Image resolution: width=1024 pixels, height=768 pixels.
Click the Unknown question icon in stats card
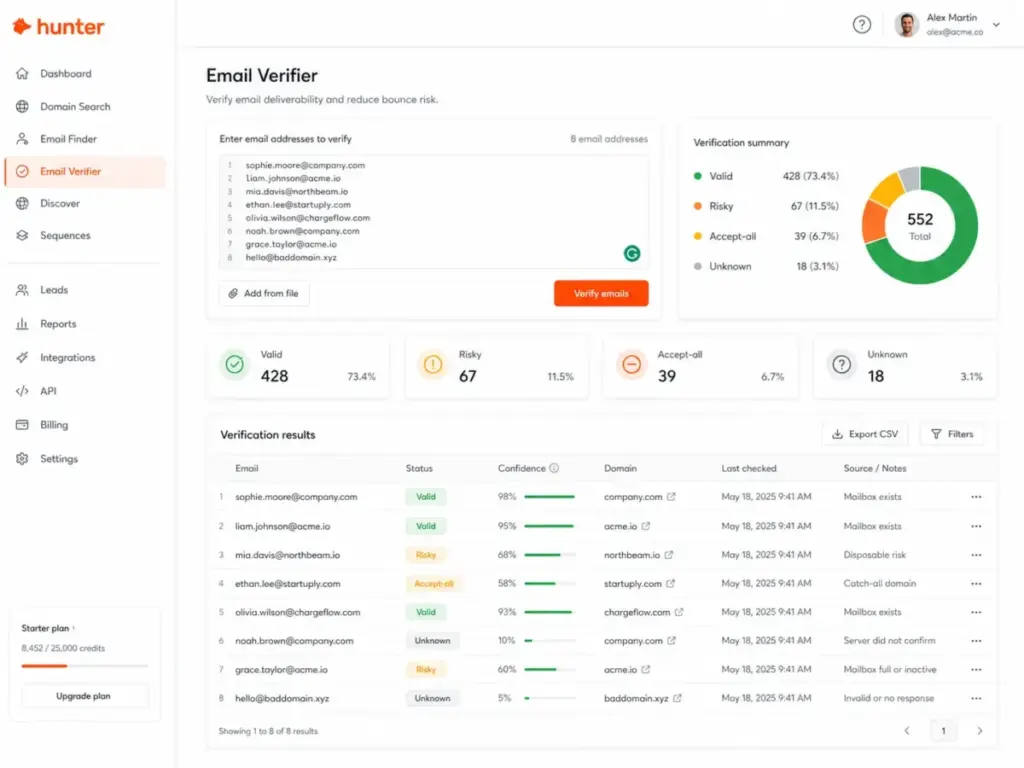(842, 364)
